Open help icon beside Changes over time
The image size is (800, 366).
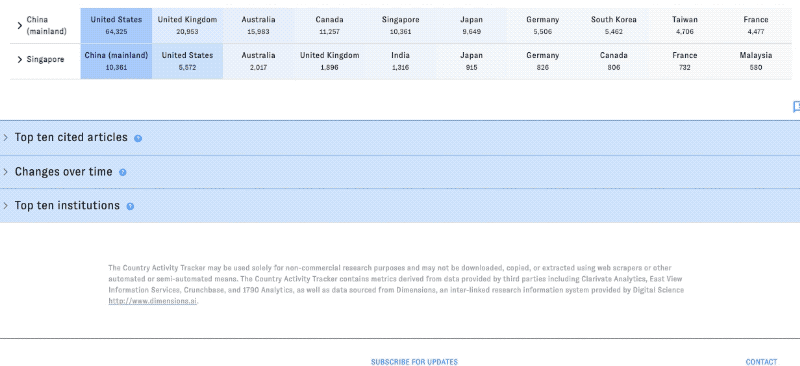tap(122, 173)
